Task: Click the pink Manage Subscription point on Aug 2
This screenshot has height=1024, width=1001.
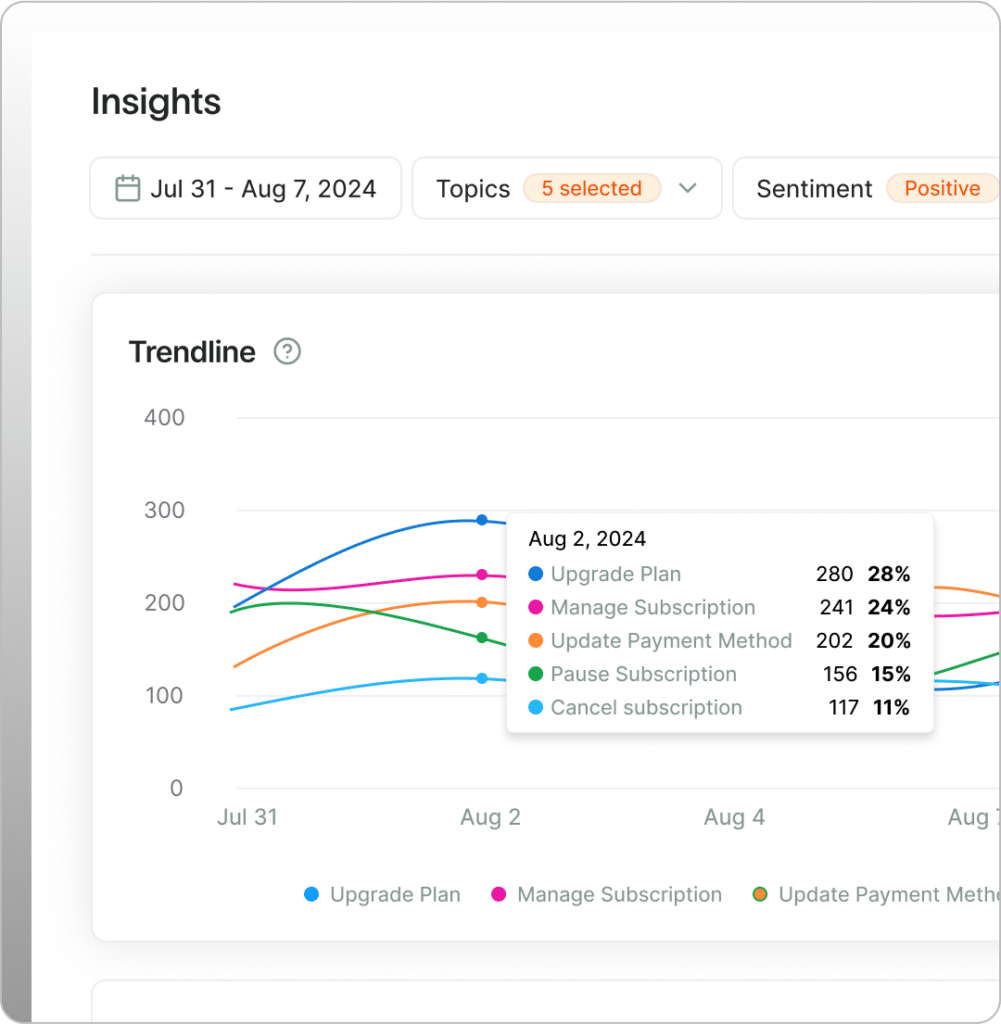Action: 482,575
